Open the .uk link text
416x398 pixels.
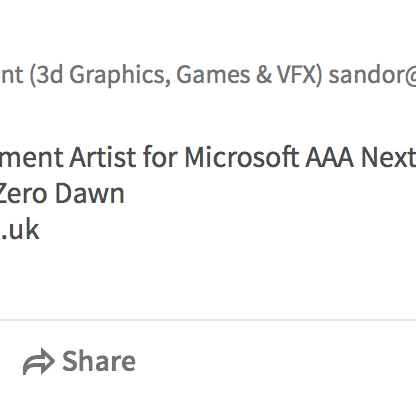(20, 229)
